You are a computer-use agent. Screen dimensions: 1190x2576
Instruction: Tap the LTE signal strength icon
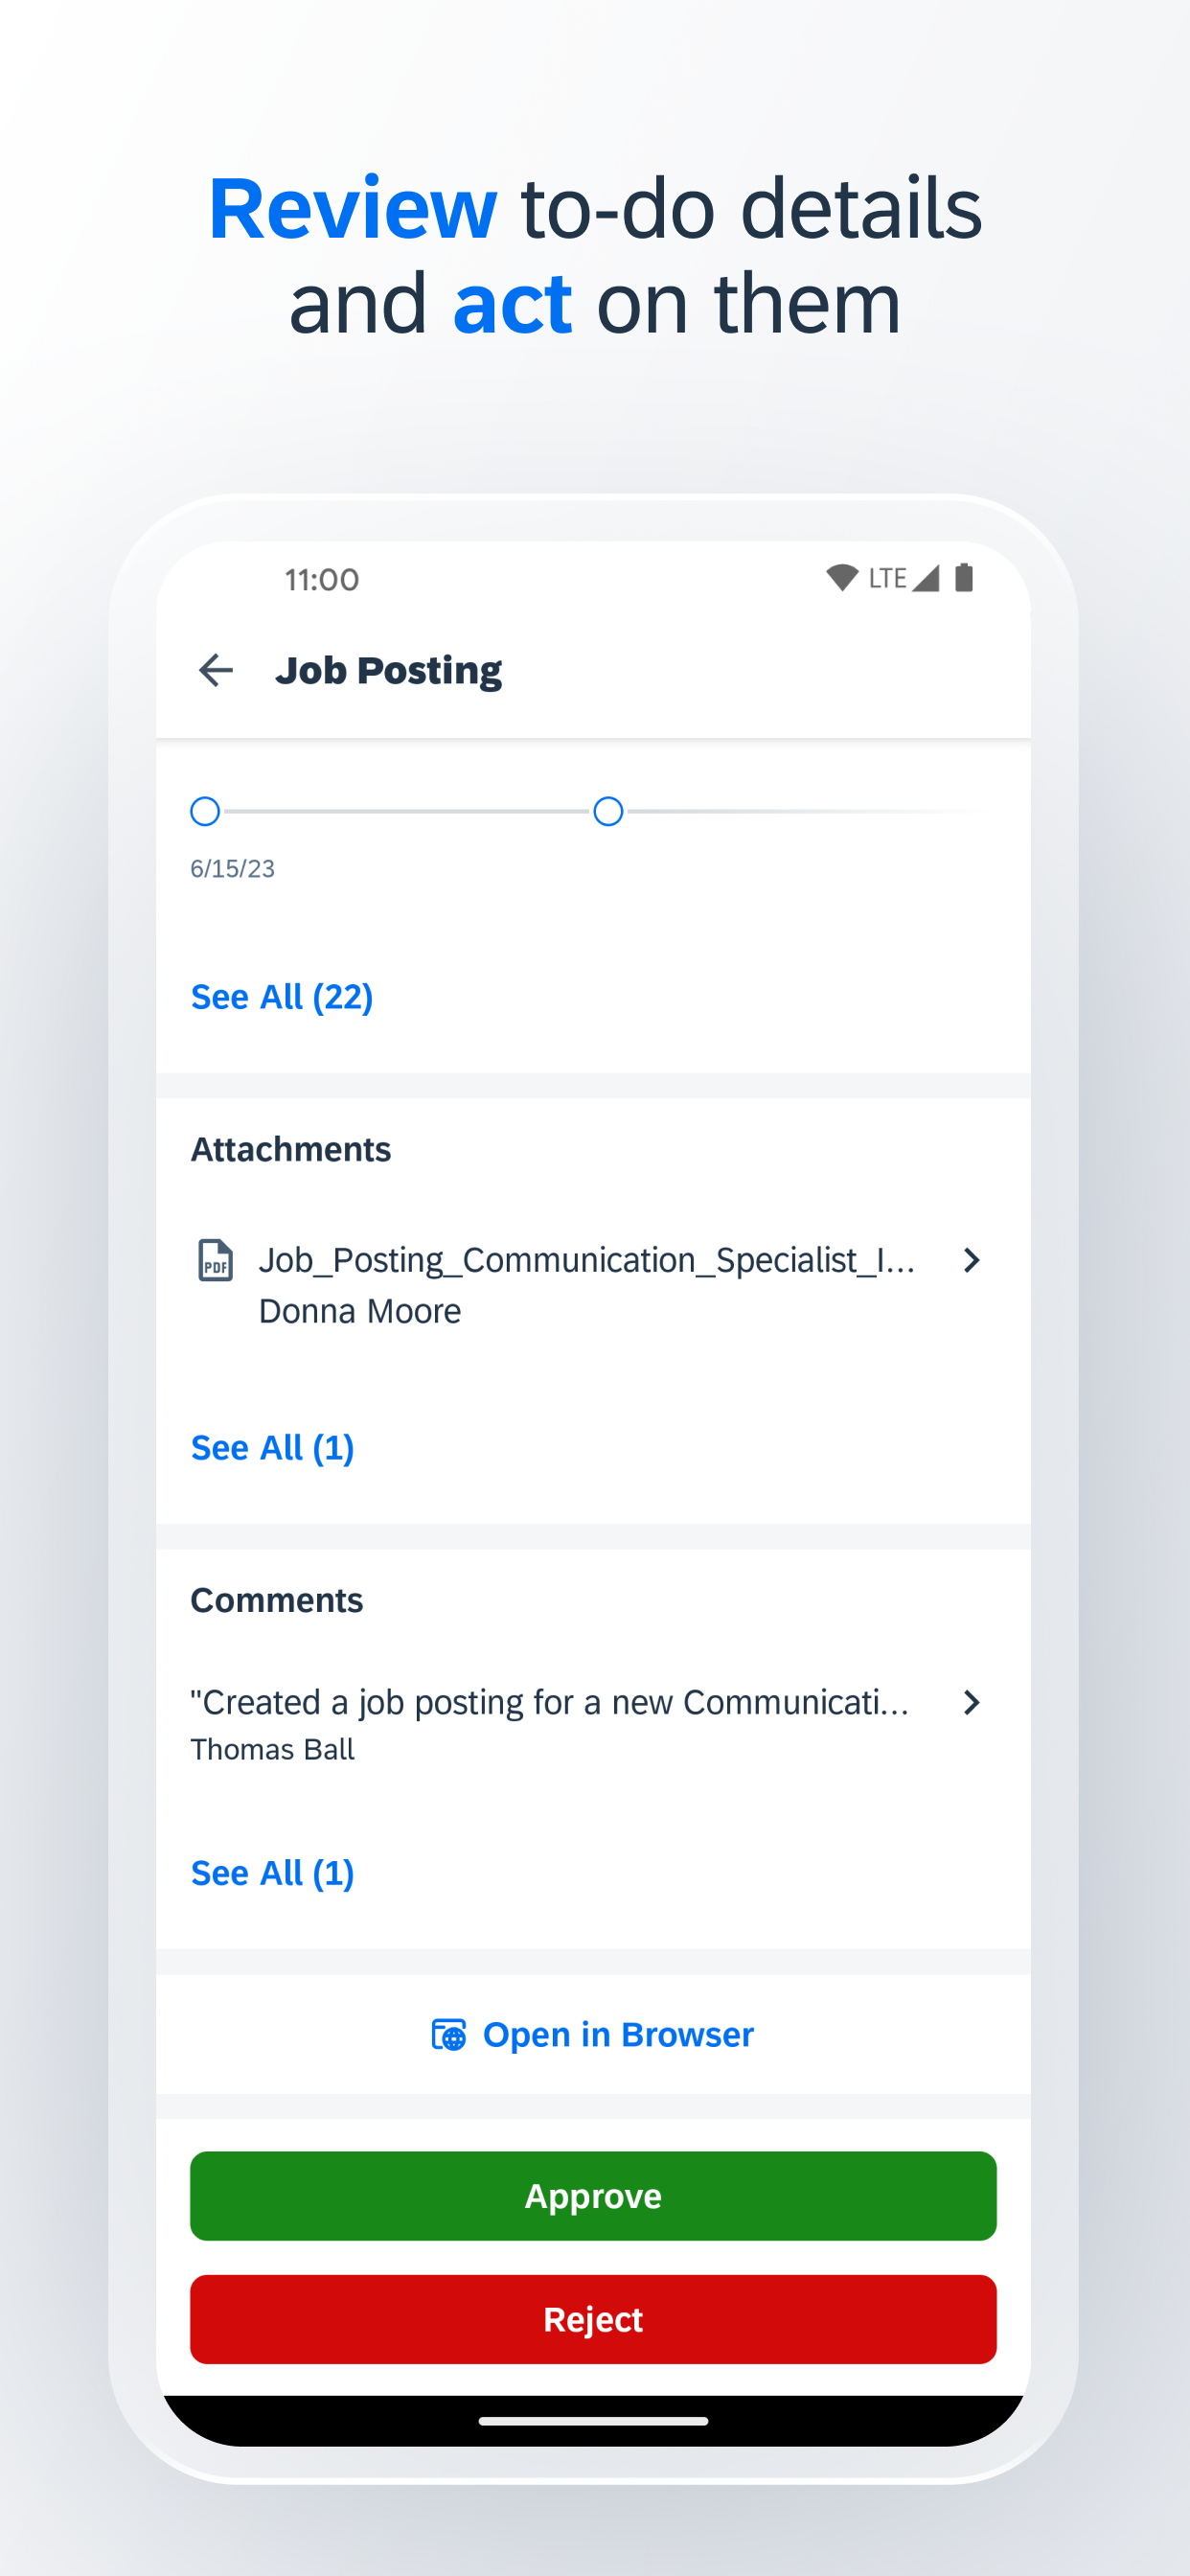pos(926,577)
